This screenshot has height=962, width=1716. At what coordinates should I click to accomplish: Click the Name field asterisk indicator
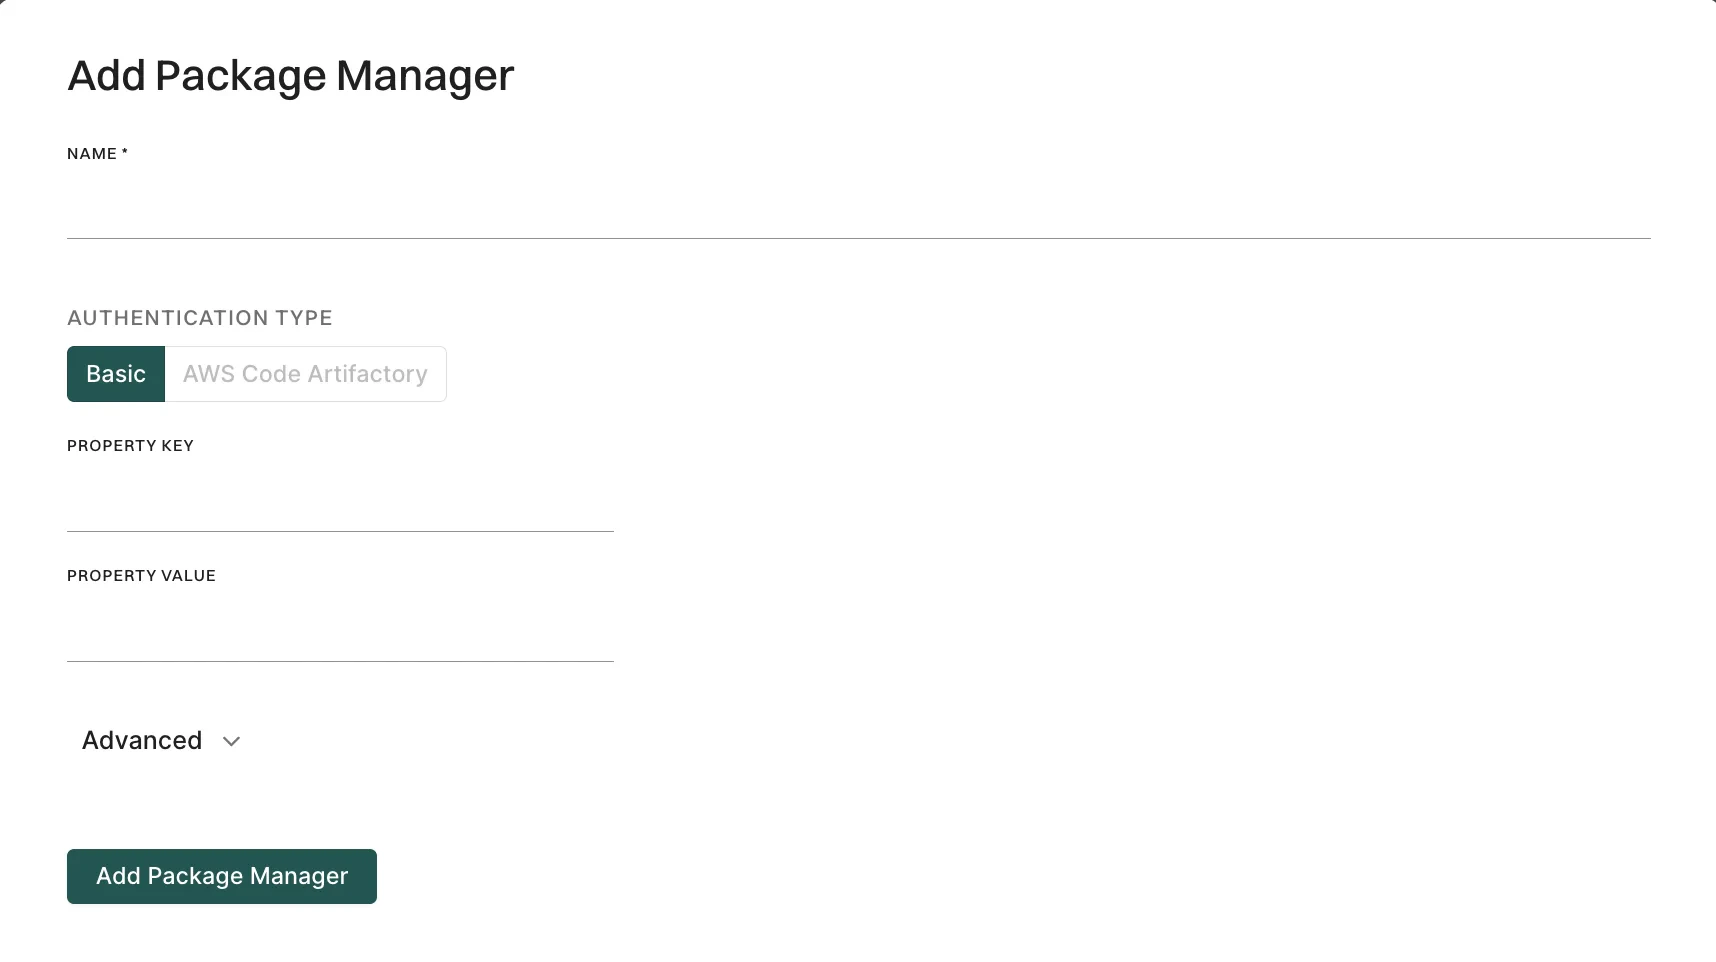(x=124, y=152)
